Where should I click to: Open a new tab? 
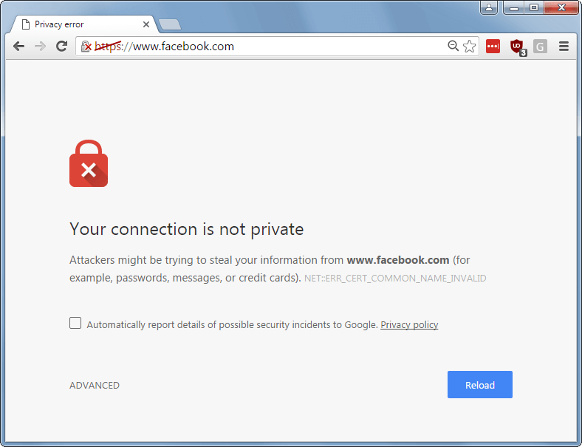tap(170, 25)
